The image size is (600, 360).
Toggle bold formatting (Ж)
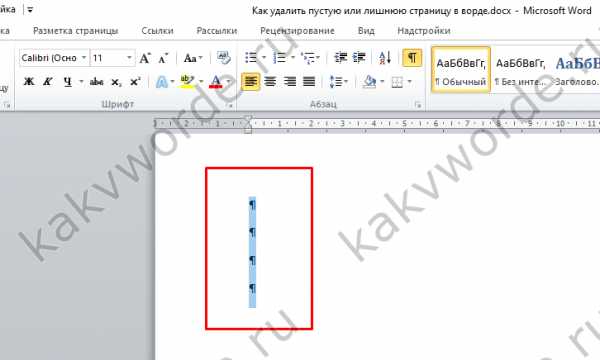[29, 81]
